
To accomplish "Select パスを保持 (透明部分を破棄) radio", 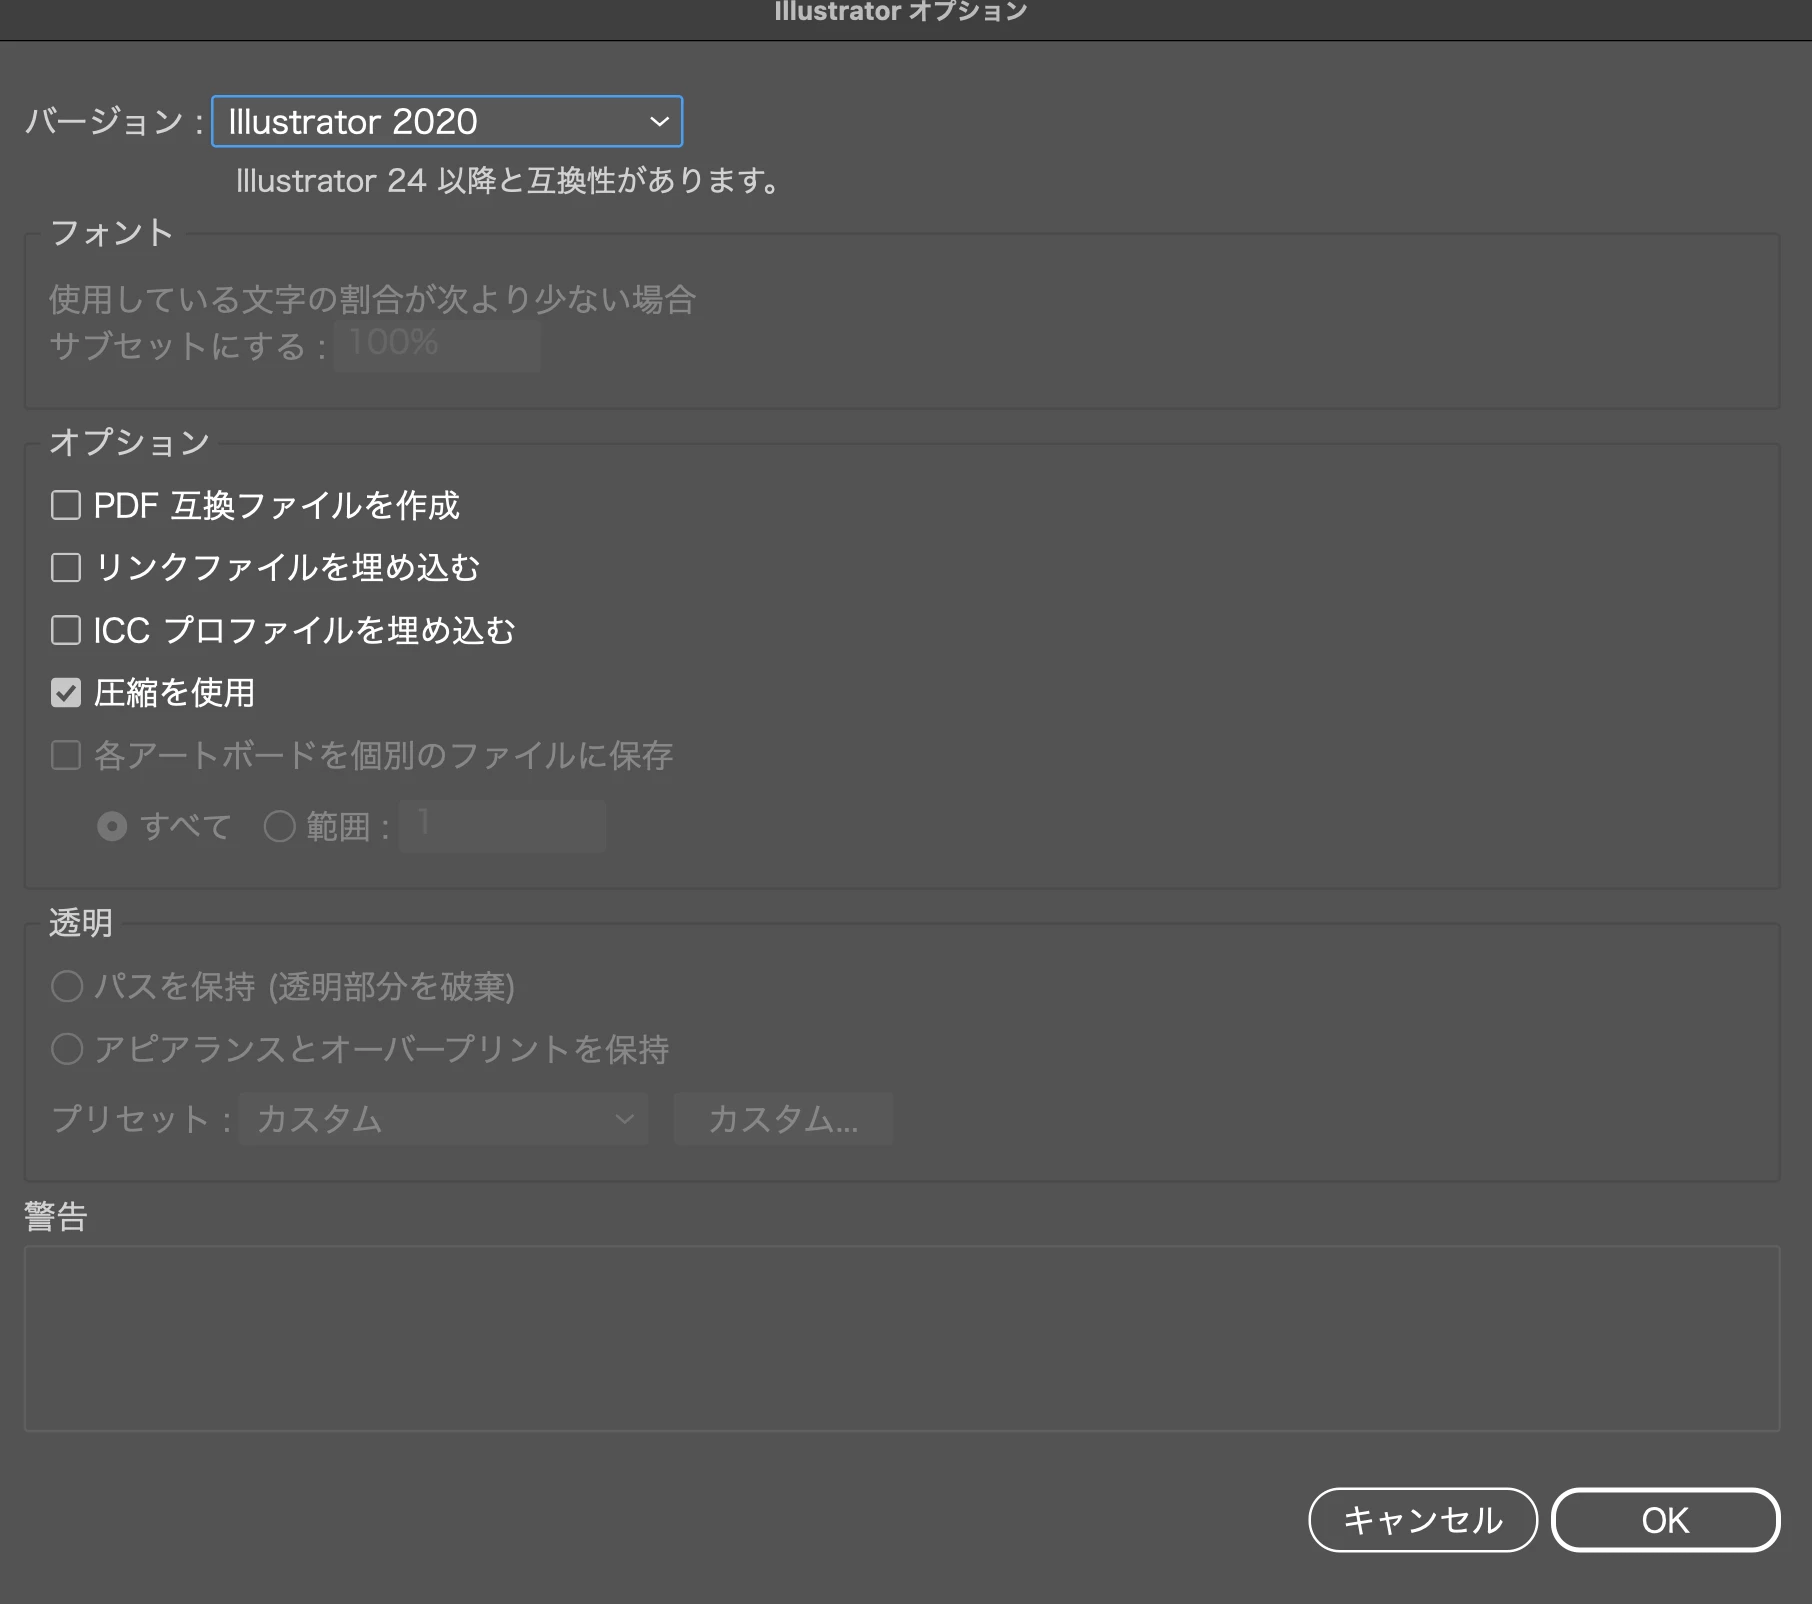I will pos(67,986).
